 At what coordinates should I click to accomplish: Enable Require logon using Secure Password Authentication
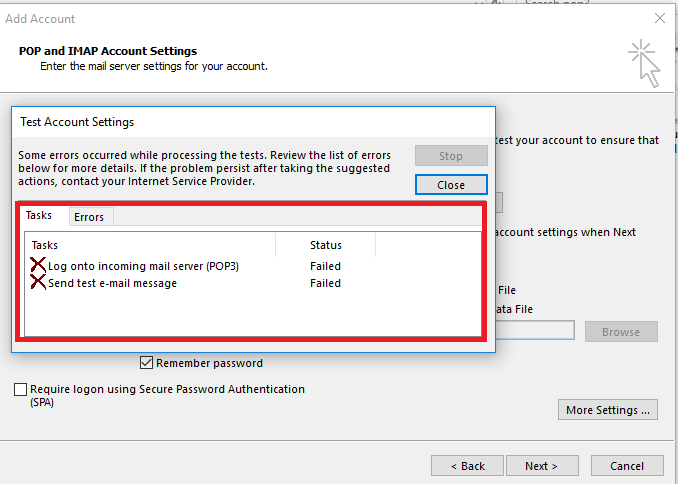[21, 390]
